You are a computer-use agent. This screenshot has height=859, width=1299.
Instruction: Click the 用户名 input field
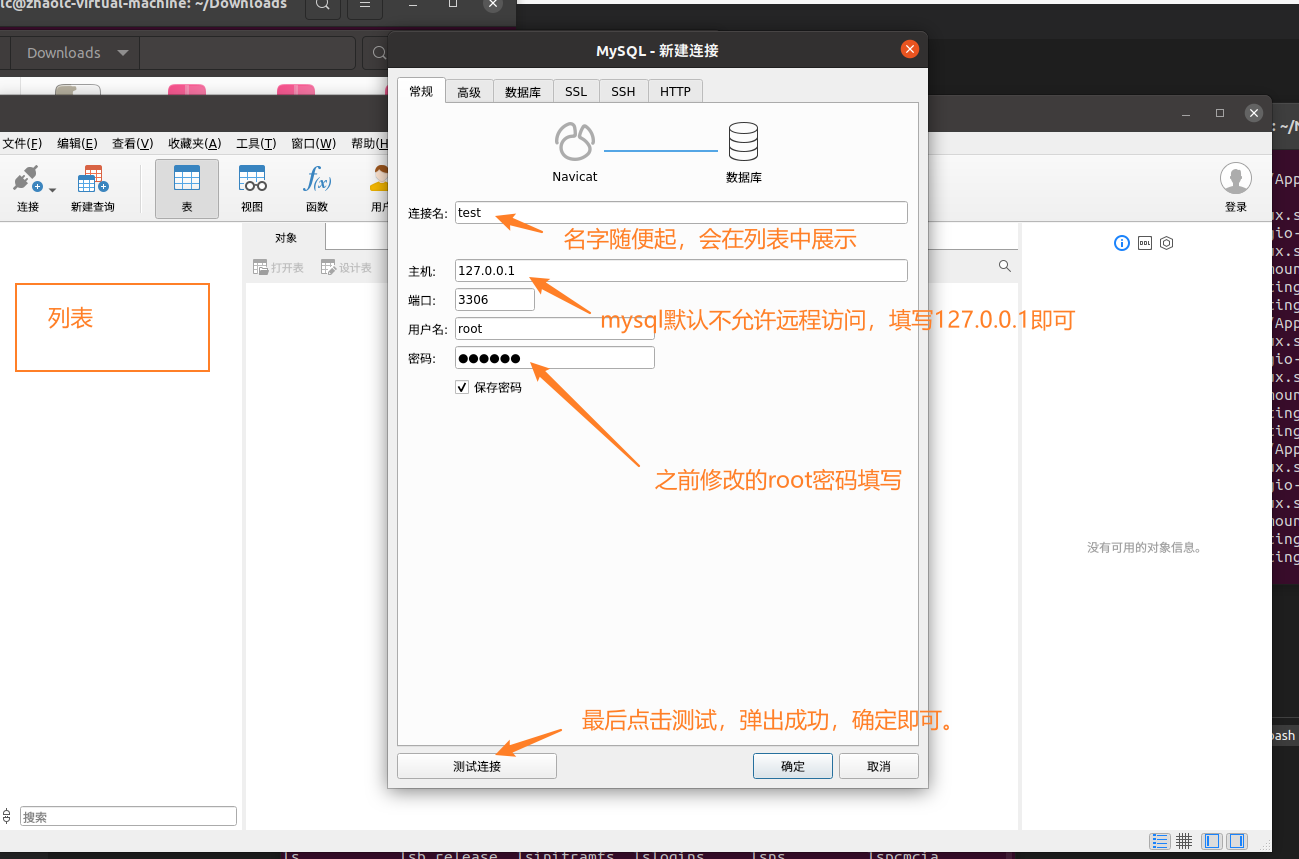pos(555,328)
